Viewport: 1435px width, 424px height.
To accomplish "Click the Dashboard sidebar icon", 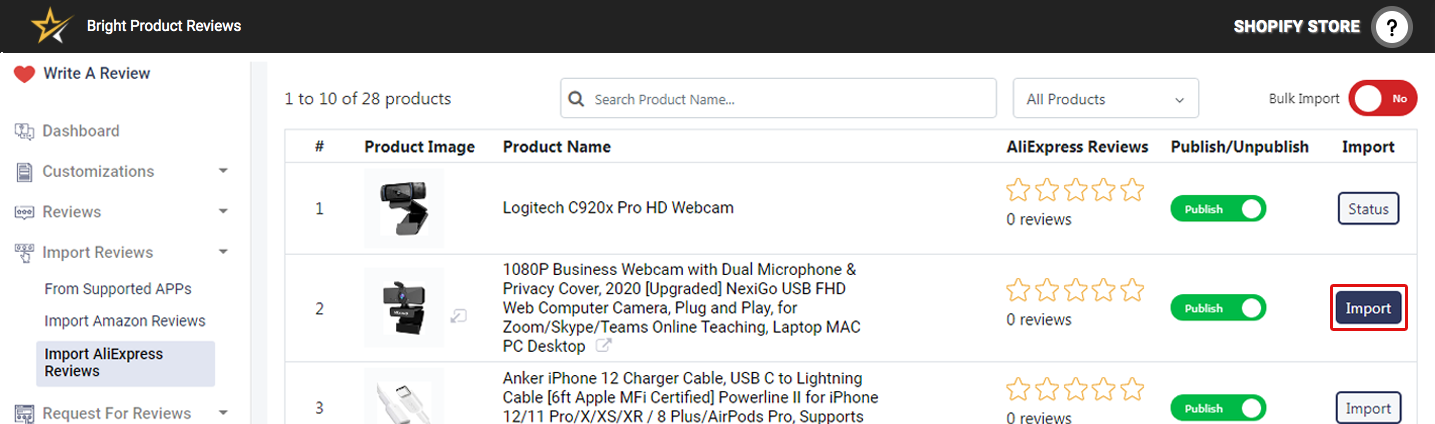I will tap(24, 132).
